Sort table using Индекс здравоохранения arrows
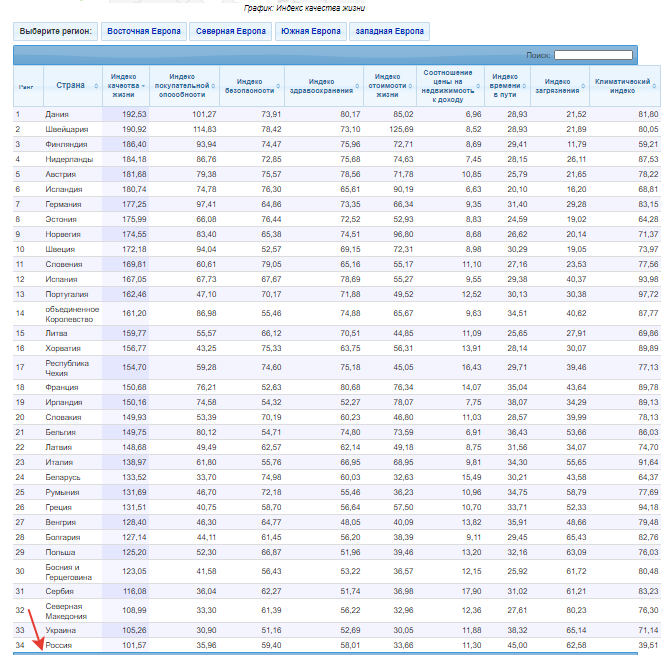This screenshot has width=670, height=655. 356,86
